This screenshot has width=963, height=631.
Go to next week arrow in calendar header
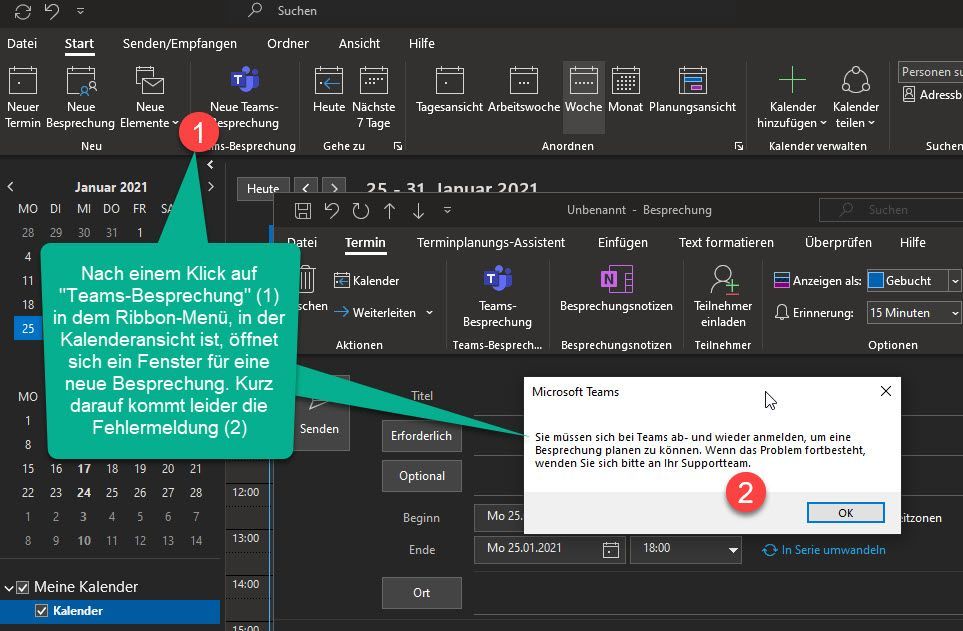(x=333, y=187)
